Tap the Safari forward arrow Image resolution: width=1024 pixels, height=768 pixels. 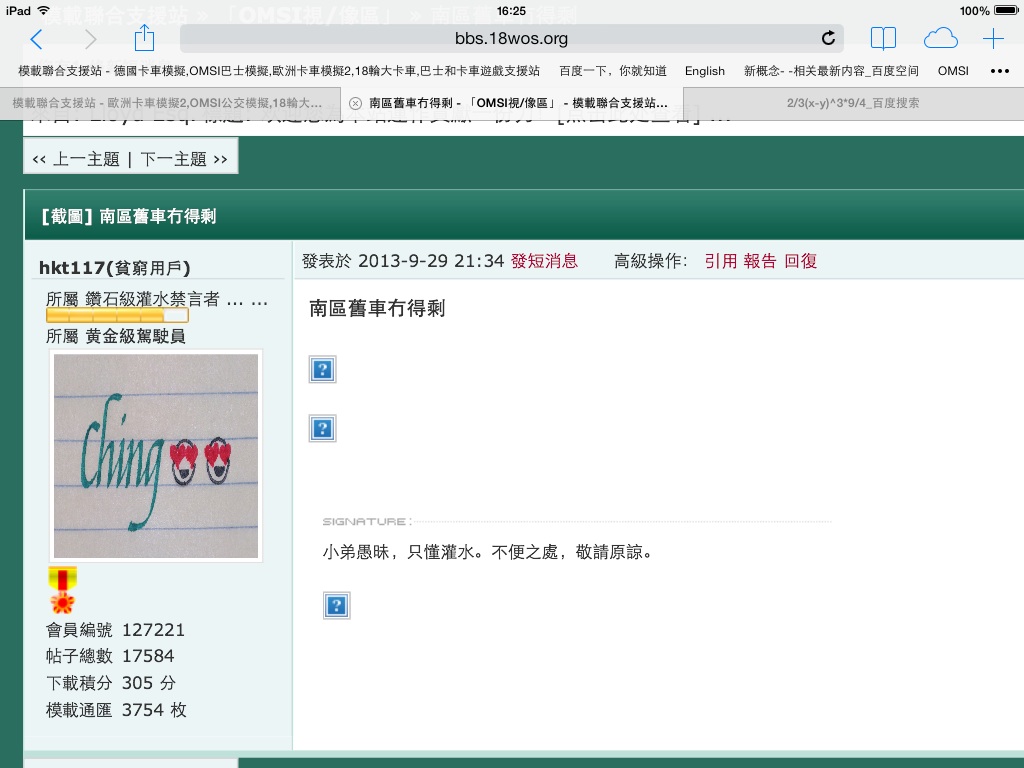coord(91,39)
